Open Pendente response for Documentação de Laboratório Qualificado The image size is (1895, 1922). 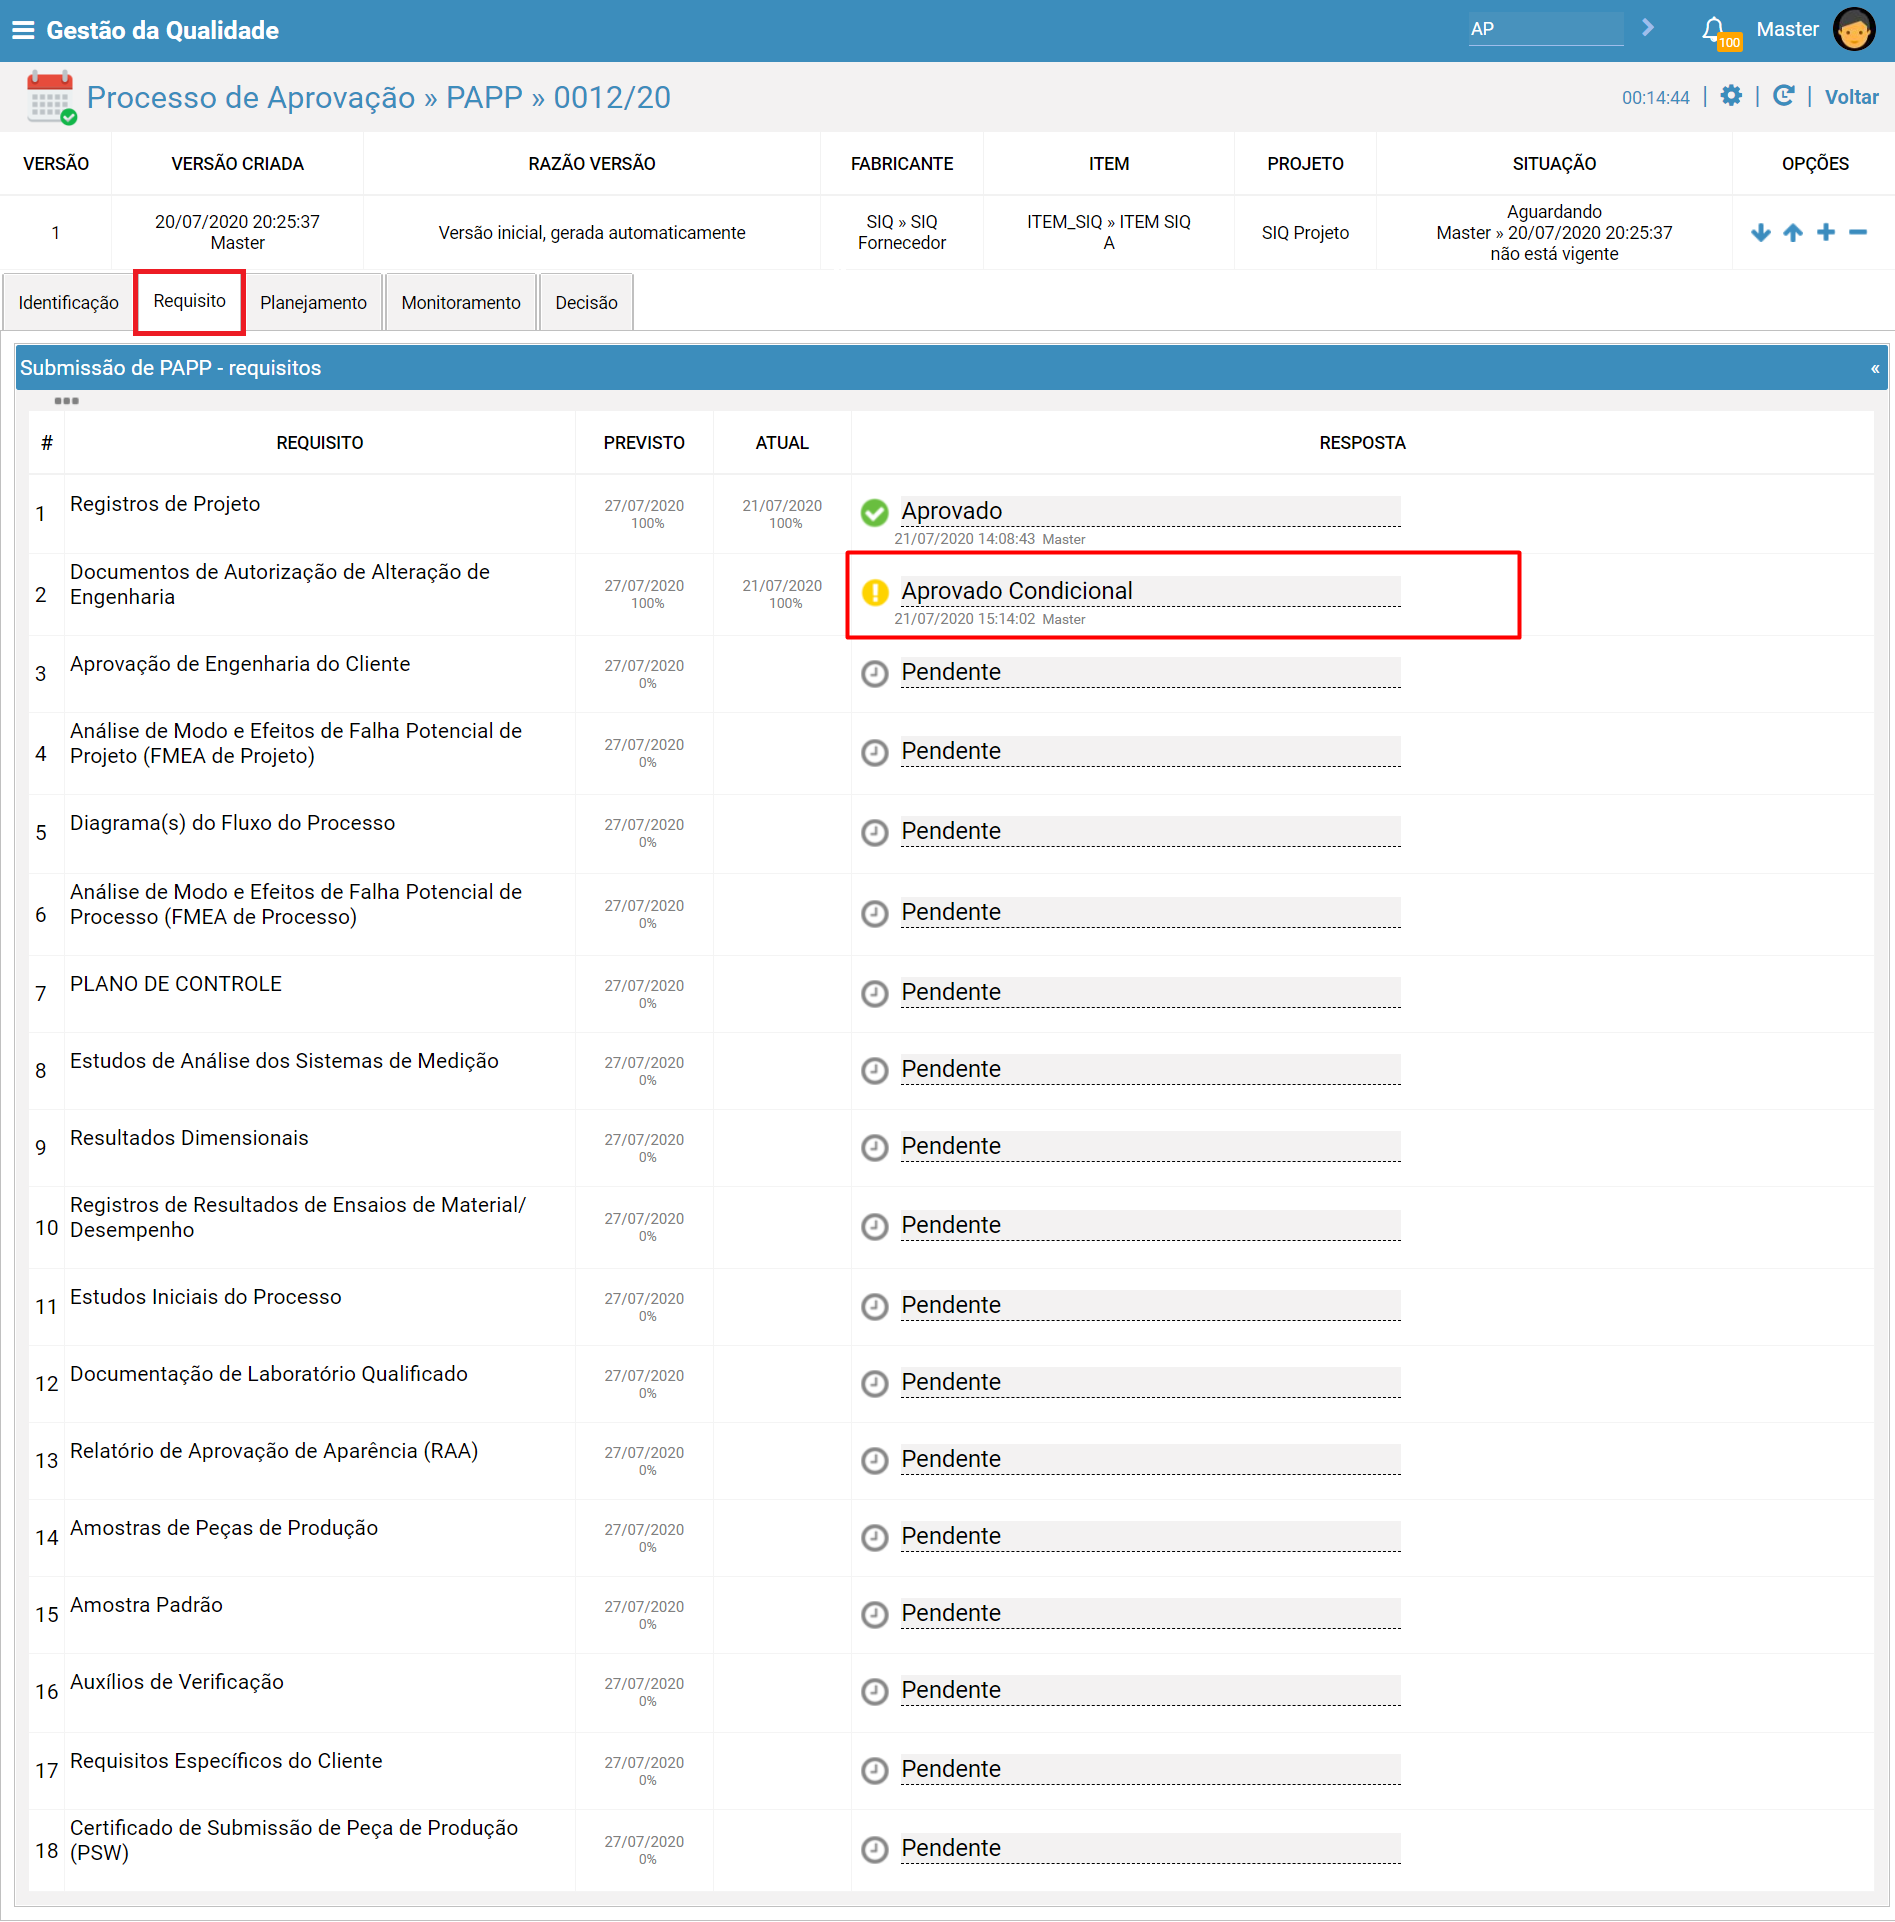pyautogui.click(x=1150, y=1383)
